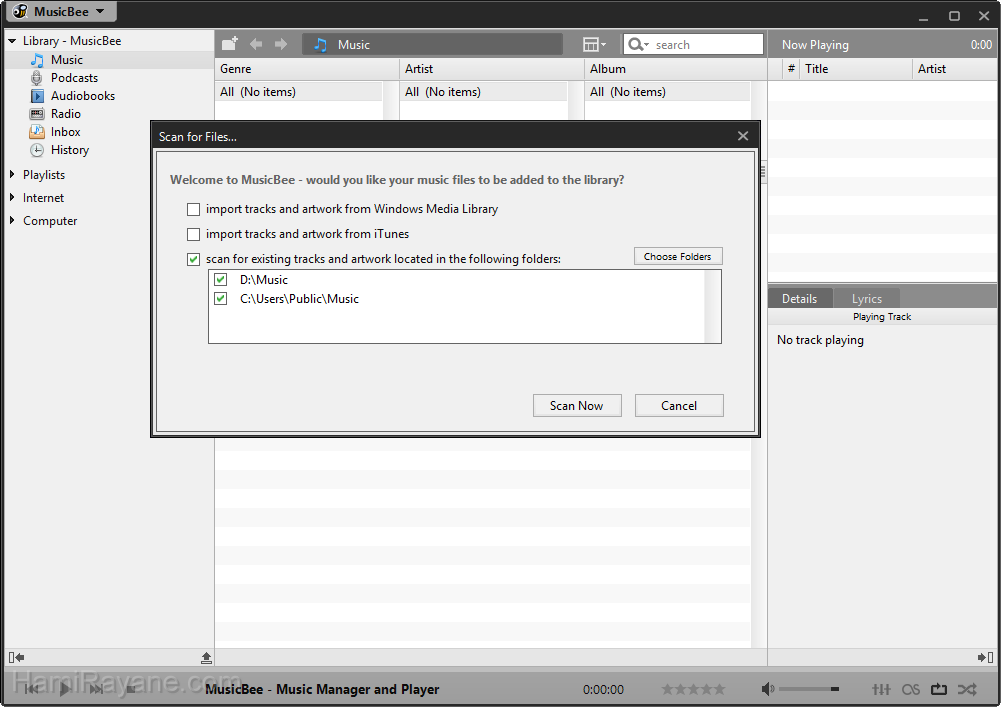Skip to next track
The width and height of the screenshot is (1001, 707).
pos(96,689)
